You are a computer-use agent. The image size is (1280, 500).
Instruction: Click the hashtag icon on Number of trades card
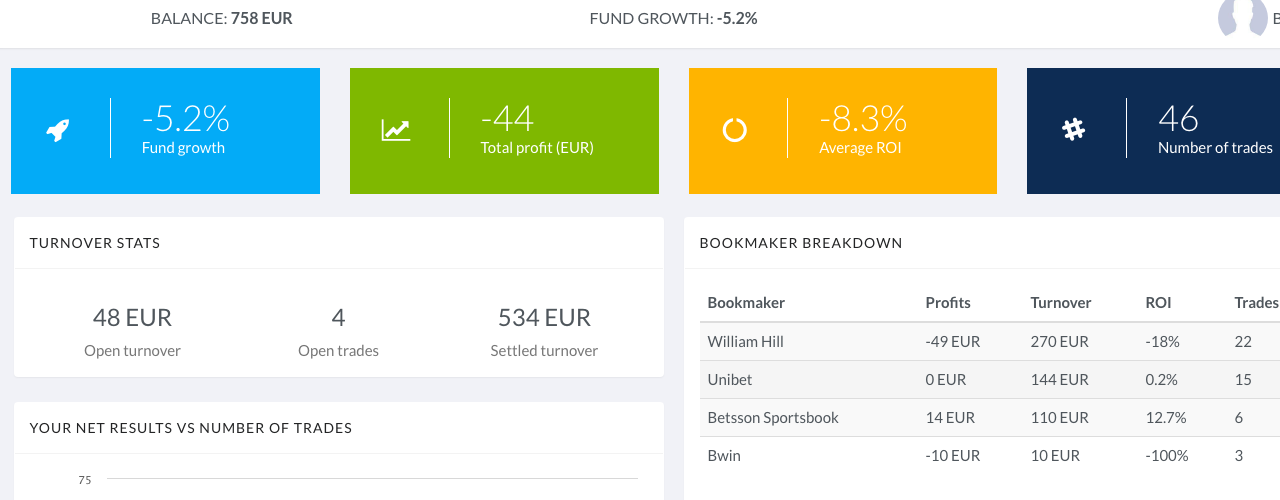coord(1073,129)
